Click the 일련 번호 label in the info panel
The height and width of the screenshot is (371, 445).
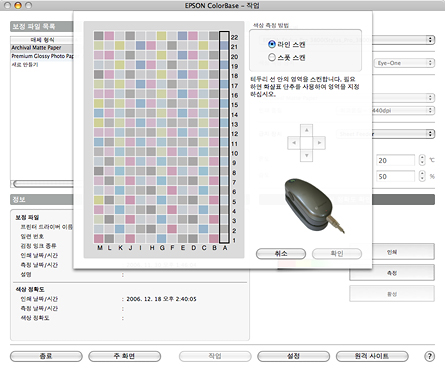pos(32,236)
